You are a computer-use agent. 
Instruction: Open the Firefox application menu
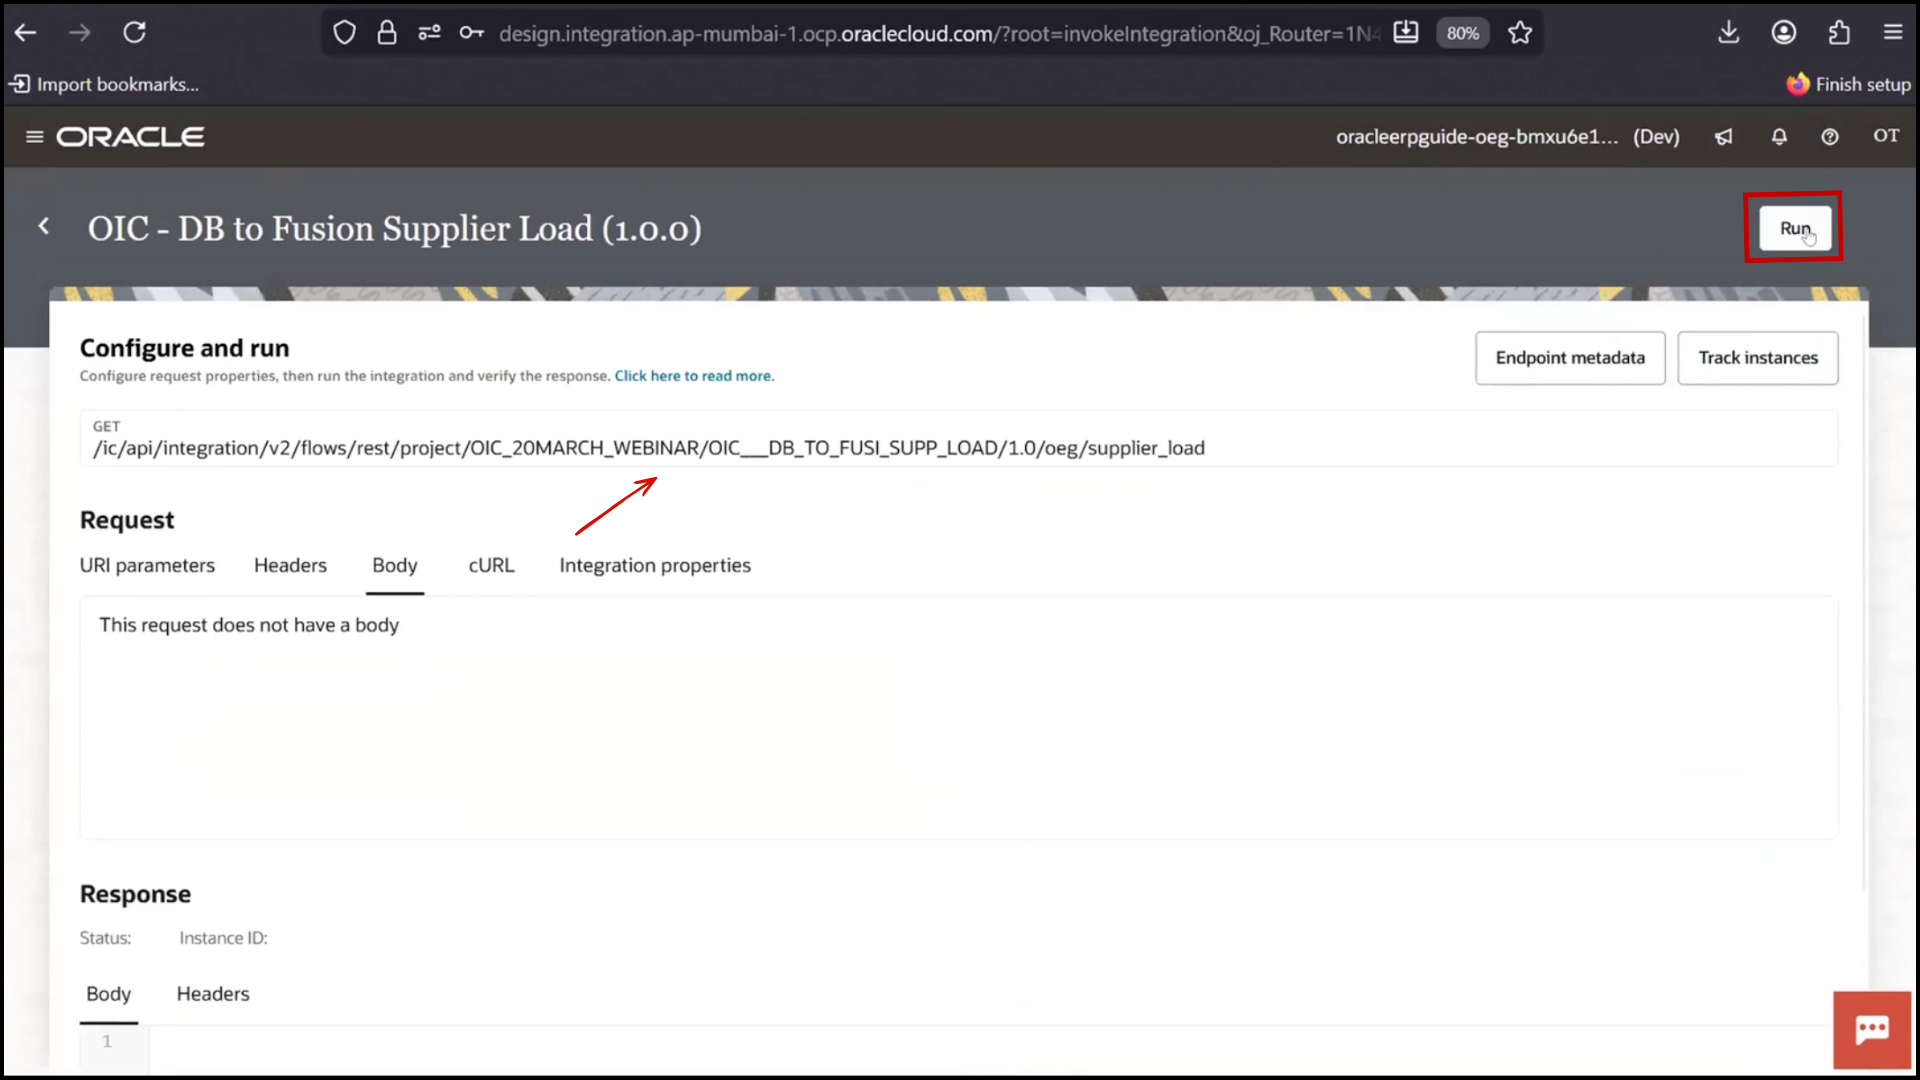coord(1893,33)
